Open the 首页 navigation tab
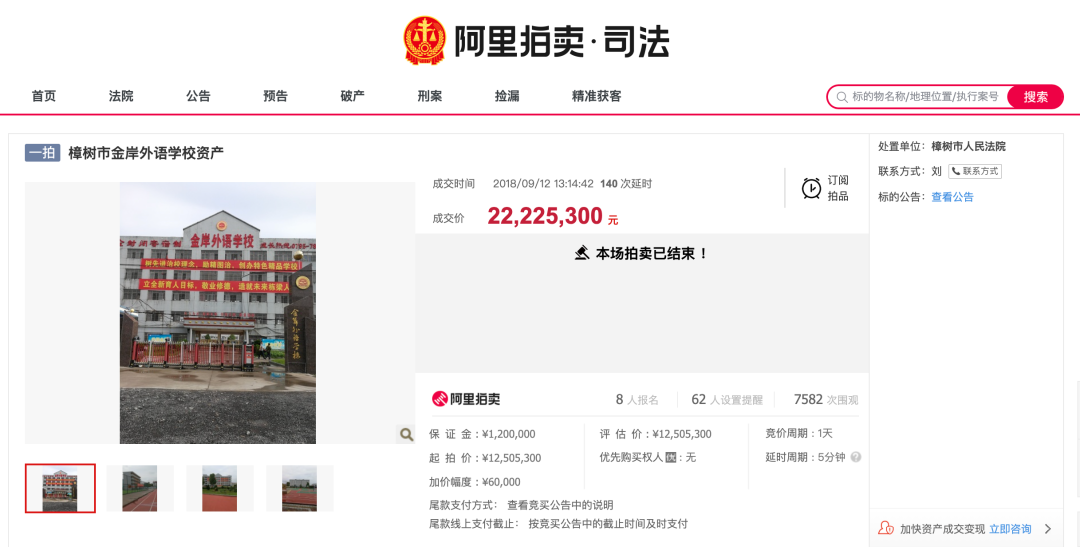1080x547 pixels. 43,96
